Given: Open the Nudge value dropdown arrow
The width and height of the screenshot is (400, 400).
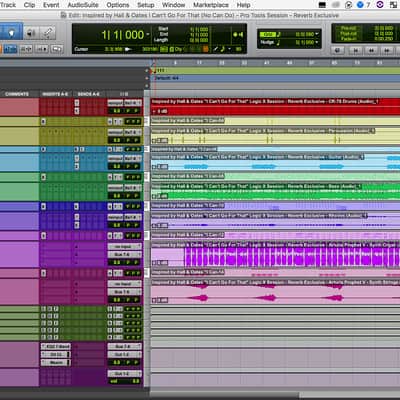Looking at the screenshot, I should (317, 42).
